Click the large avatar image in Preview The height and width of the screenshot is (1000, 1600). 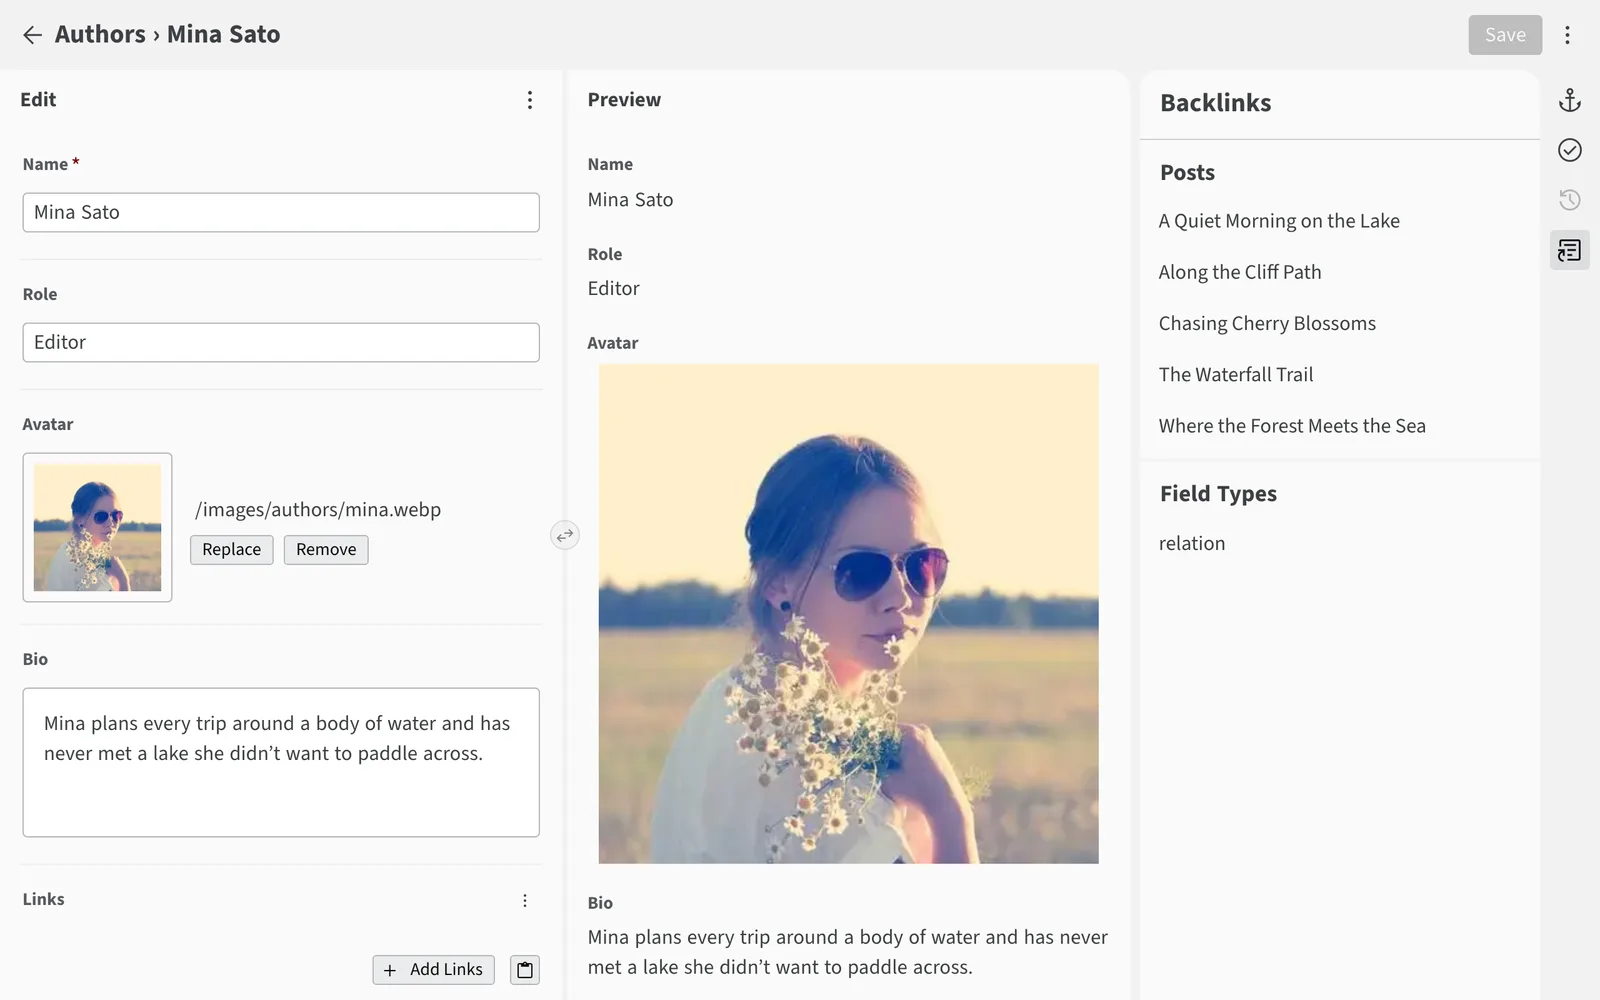848,614
